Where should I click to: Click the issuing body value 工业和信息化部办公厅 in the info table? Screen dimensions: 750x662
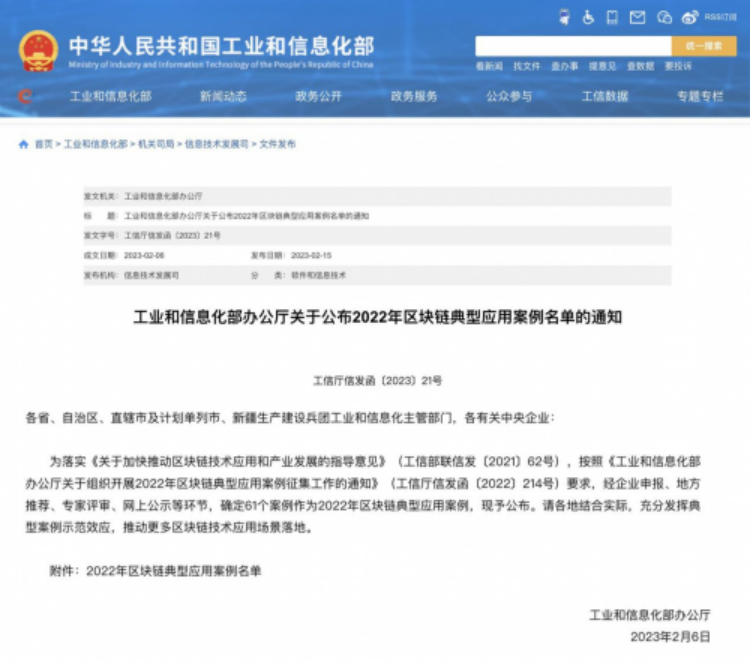163,196
